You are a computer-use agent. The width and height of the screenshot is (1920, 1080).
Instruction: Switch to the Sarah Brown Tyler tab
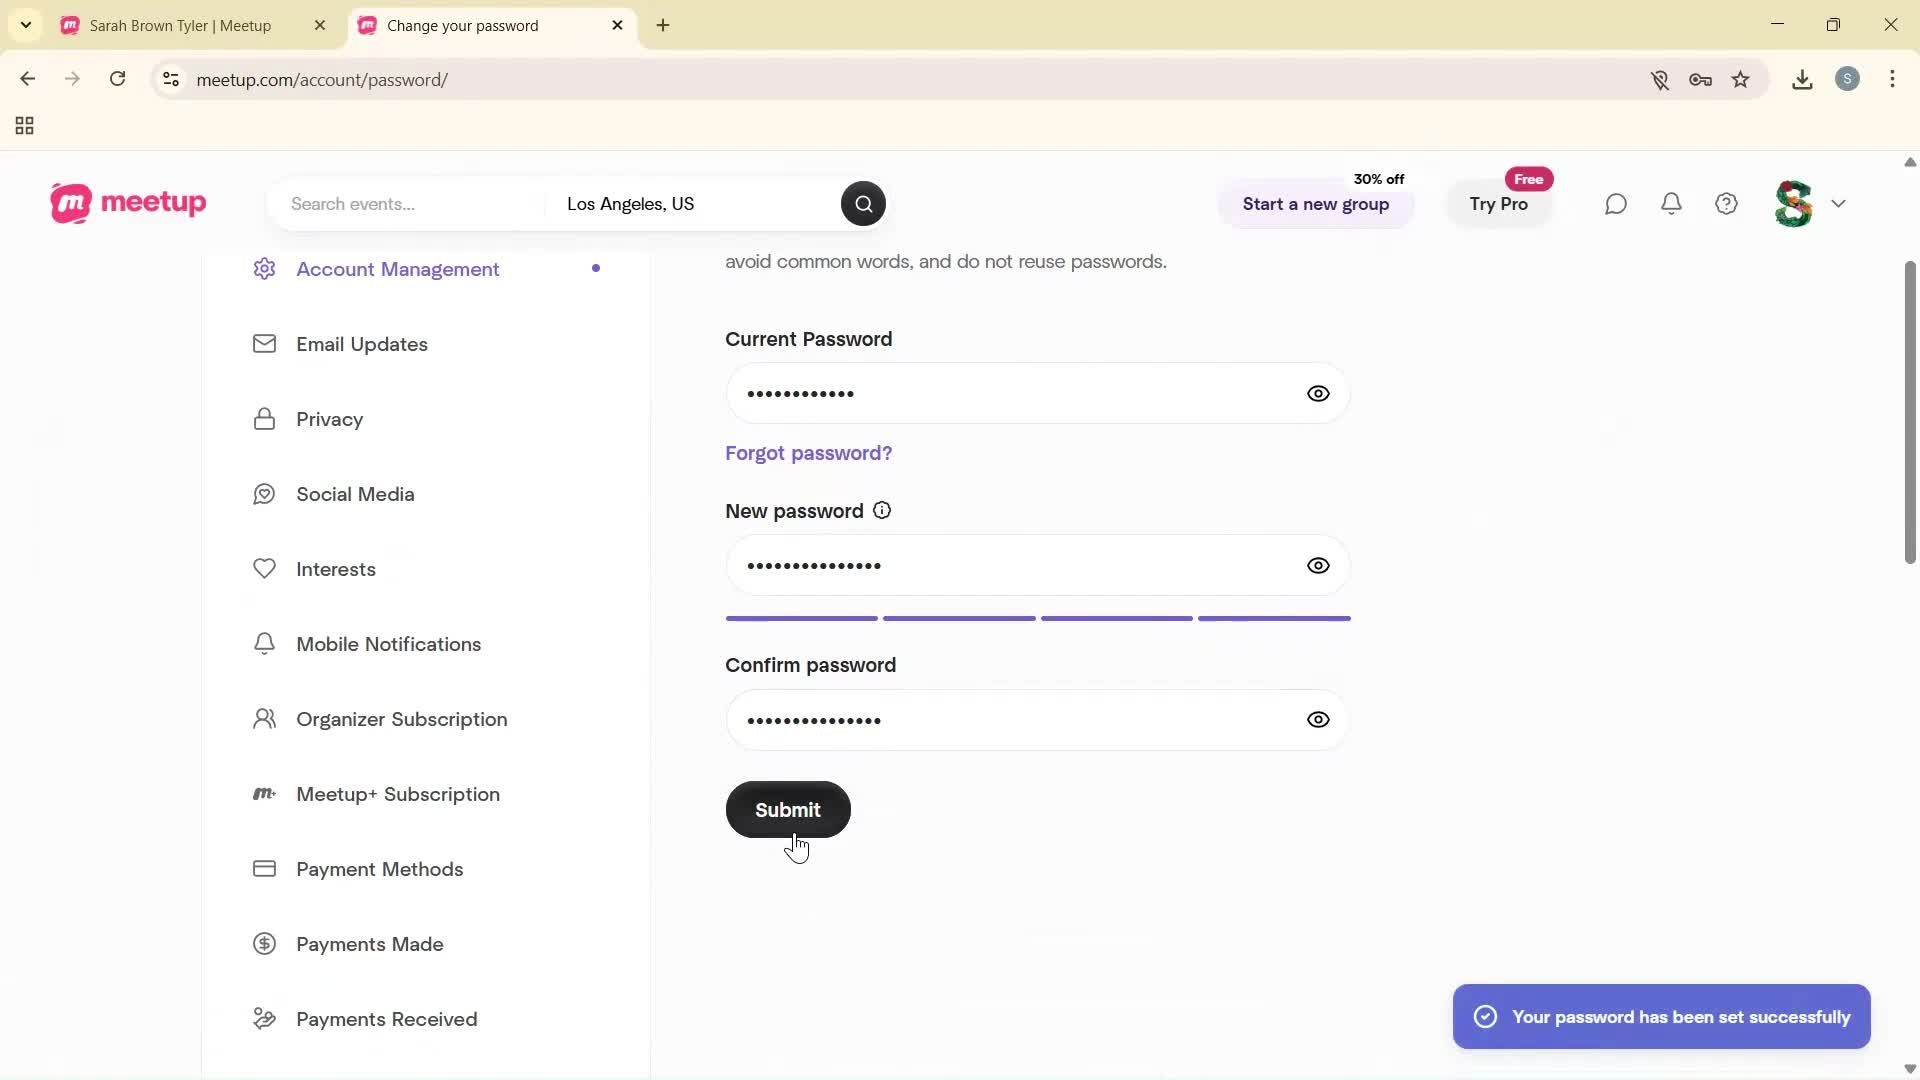(180, 25)
